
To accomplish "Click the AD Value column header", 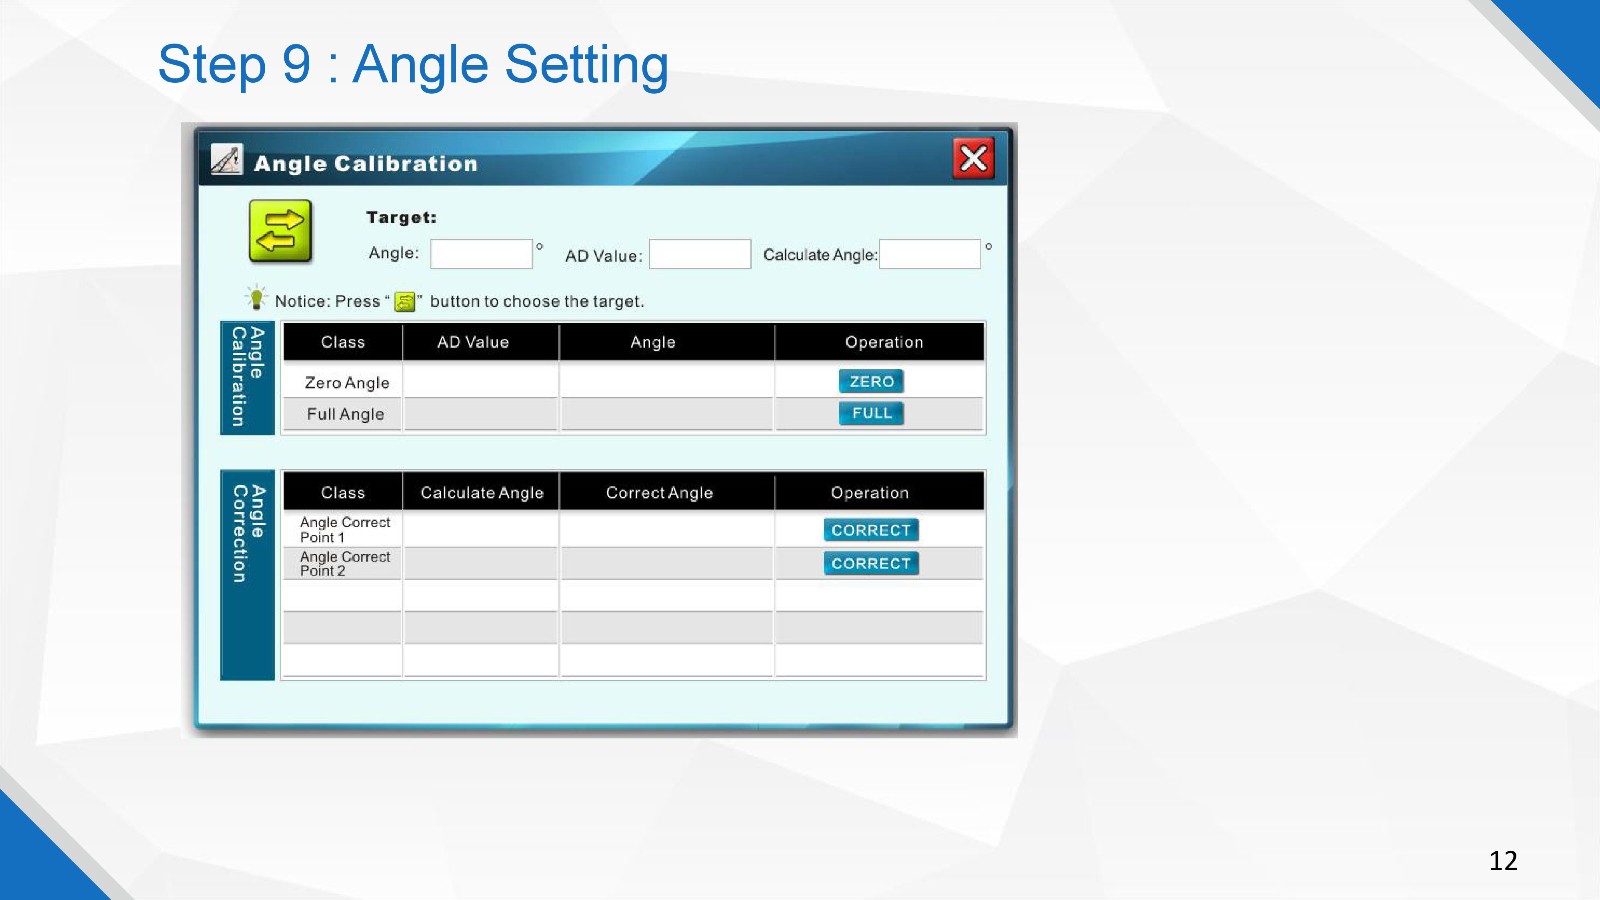I will point(473,342).
